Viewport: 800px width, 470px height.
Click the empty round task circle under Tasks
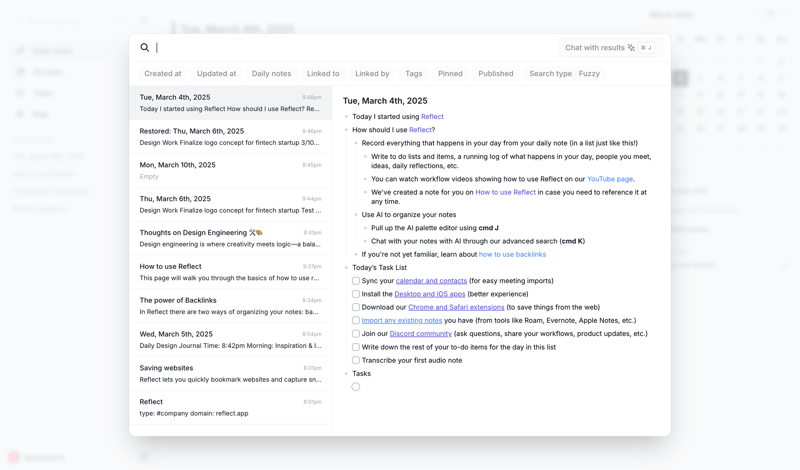click(356, 387)
